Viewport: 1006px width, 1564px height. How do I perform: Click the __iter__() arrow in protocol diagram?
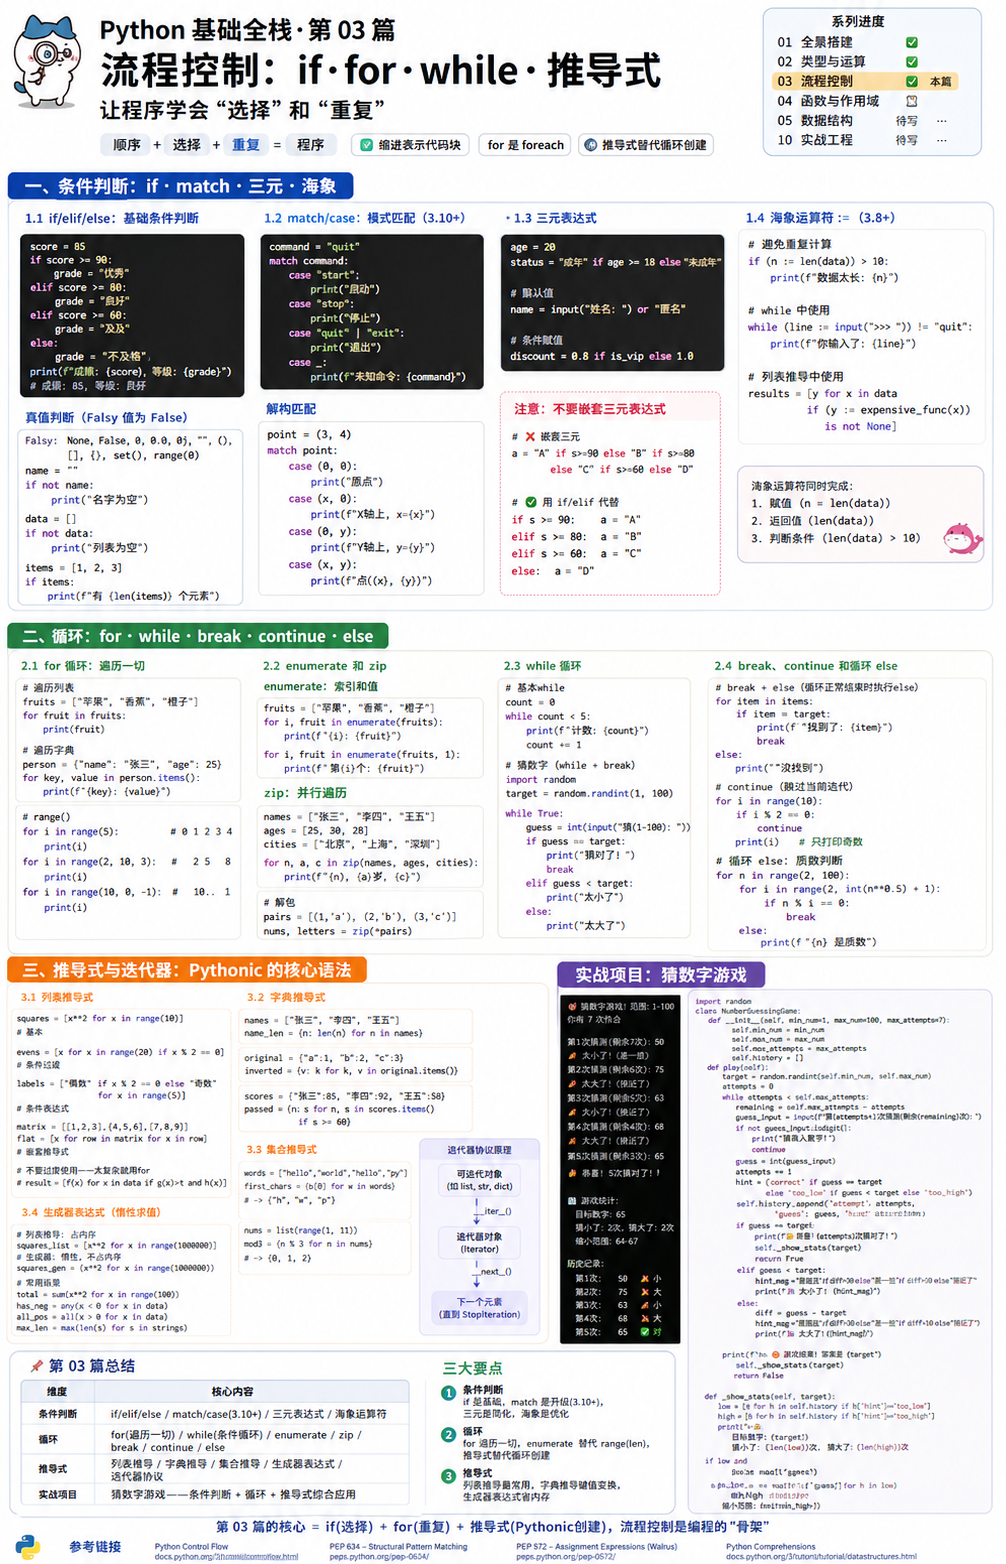[x=477, y=1211]
